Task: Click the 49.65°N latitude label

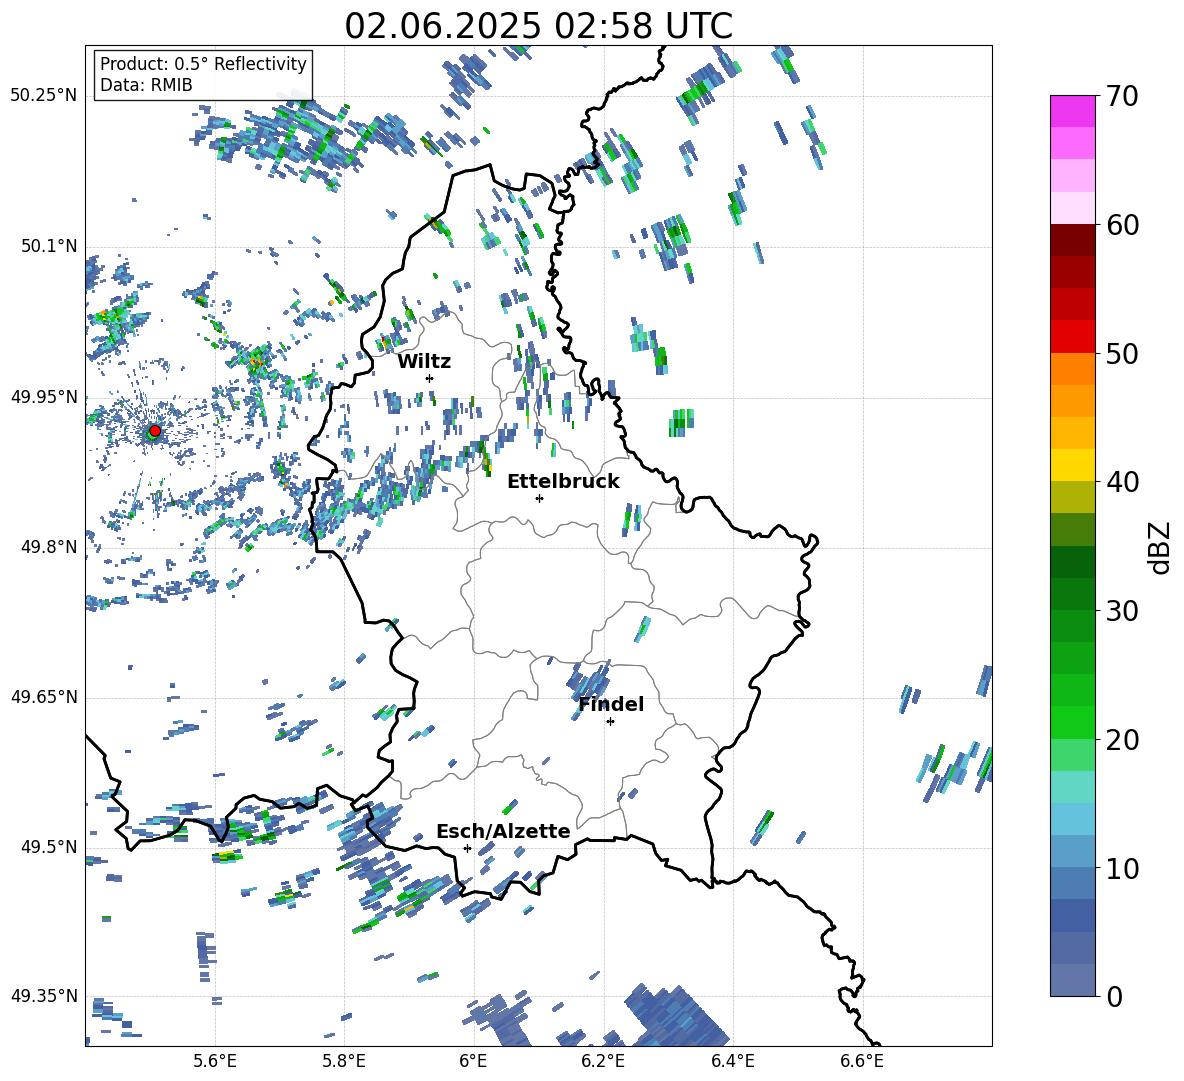Action: [44, 696]
